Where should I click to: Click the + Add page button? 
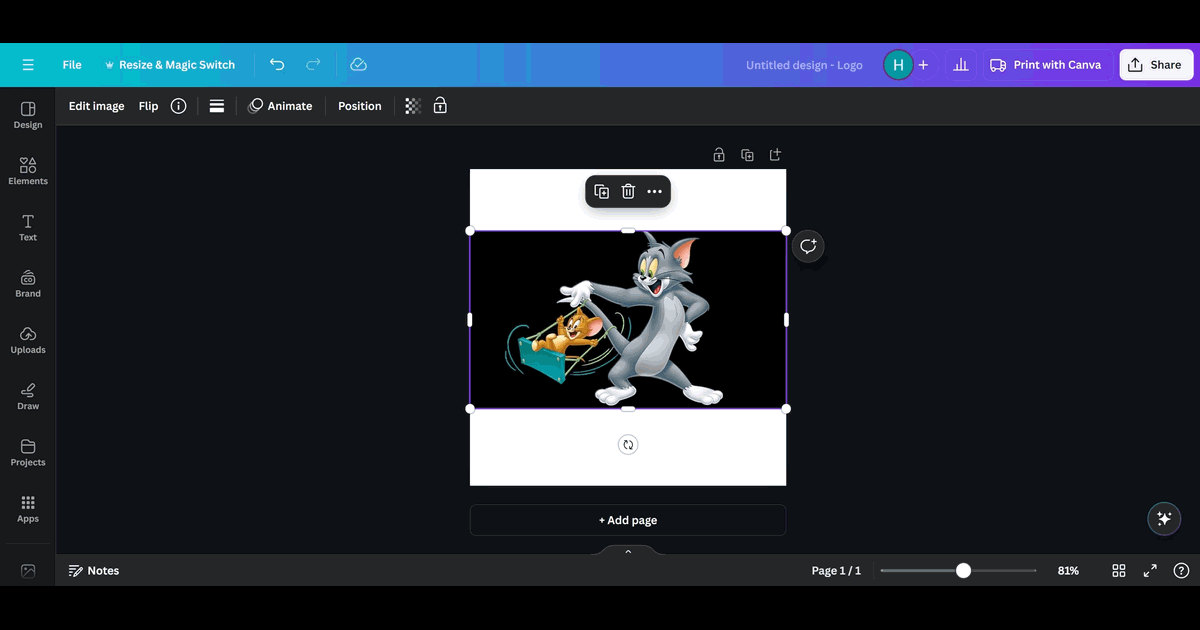coord(628,520)
